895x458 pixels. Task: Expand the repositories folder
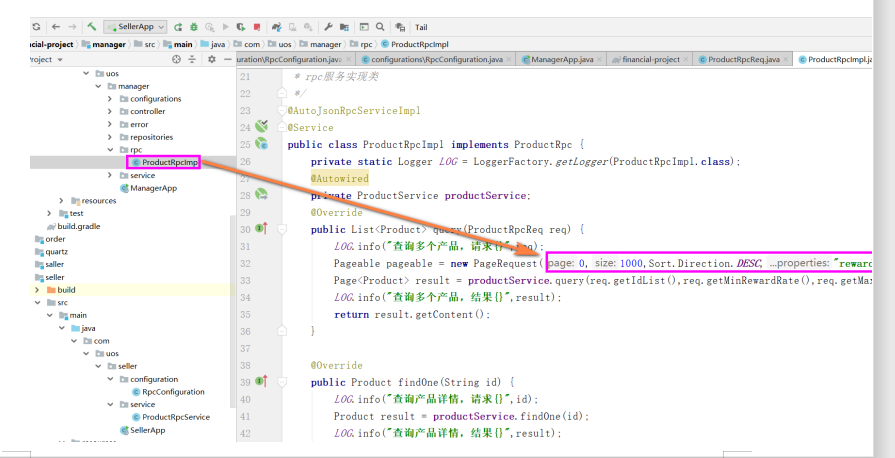click(110, 137)
